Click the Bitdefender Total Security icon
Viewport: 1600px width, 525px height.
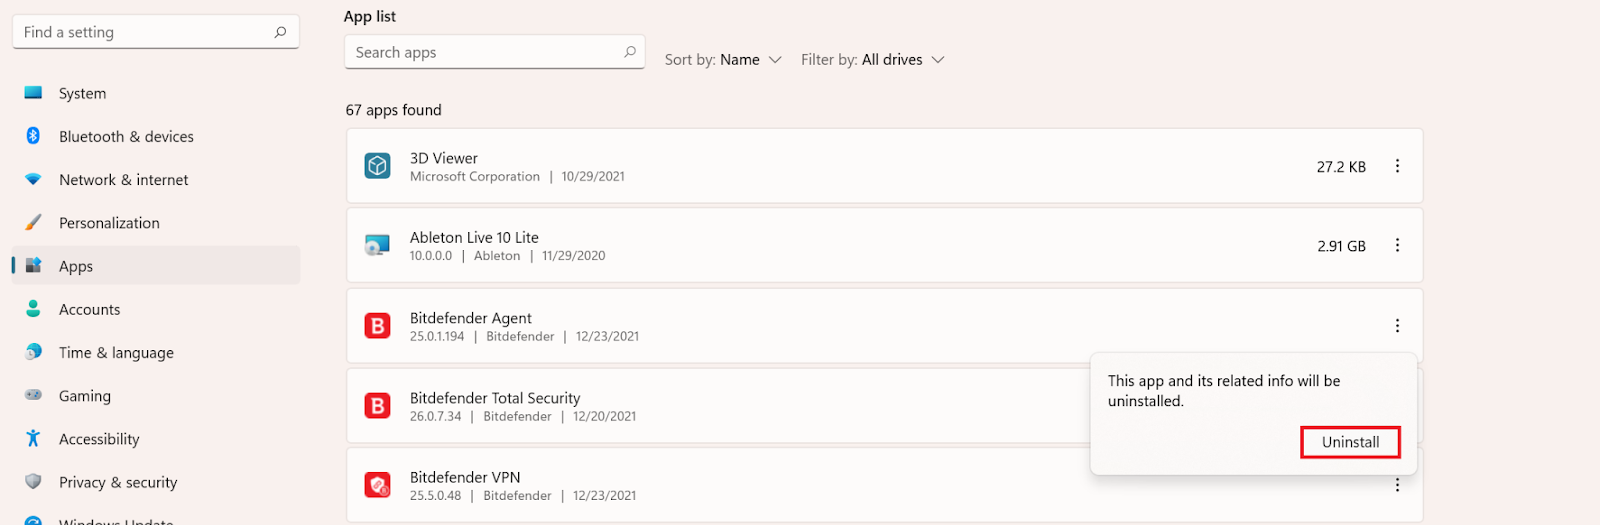click(x=377, y=406)
